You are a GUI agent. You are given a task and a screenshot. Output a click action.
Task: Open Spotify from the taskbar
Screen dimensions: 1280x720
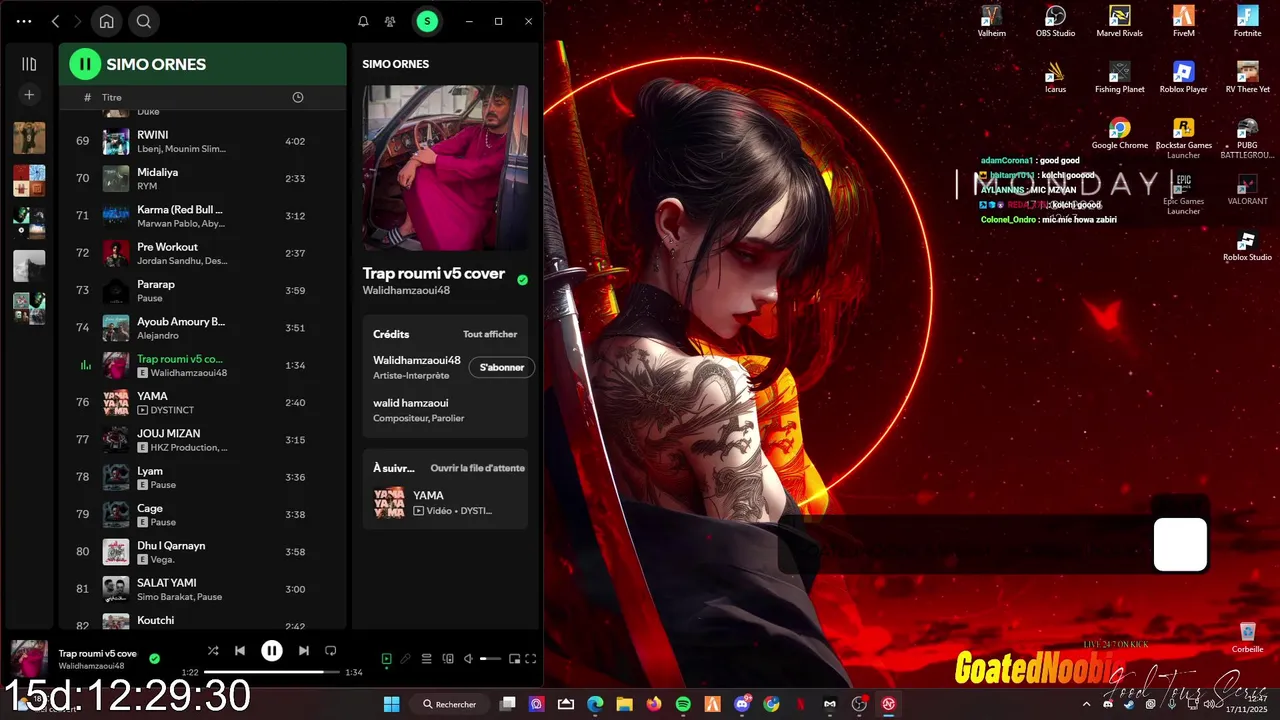tap(683, 704)
